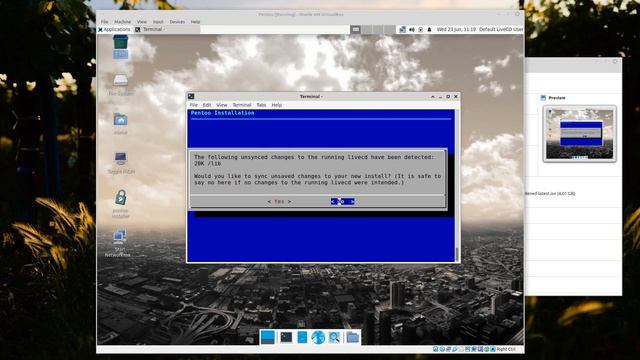This screenshot has height=360, width=640.
Task: Click the Right Ctrl host key indicator
Action: coord(506,349)
